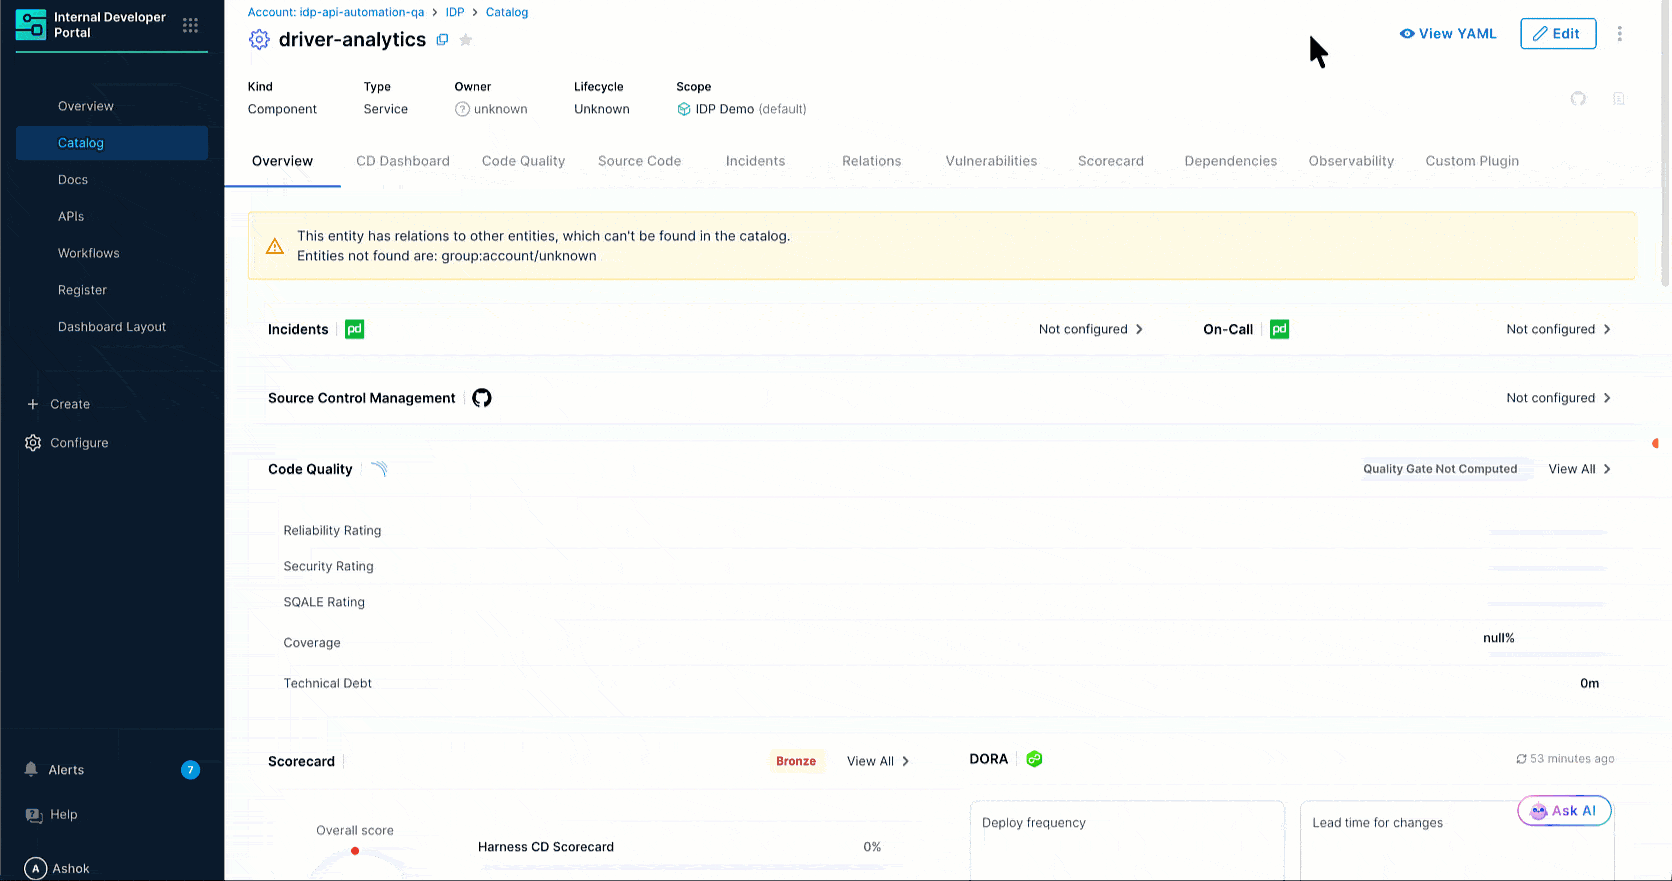Open the Lead time for changes card

1457,840
